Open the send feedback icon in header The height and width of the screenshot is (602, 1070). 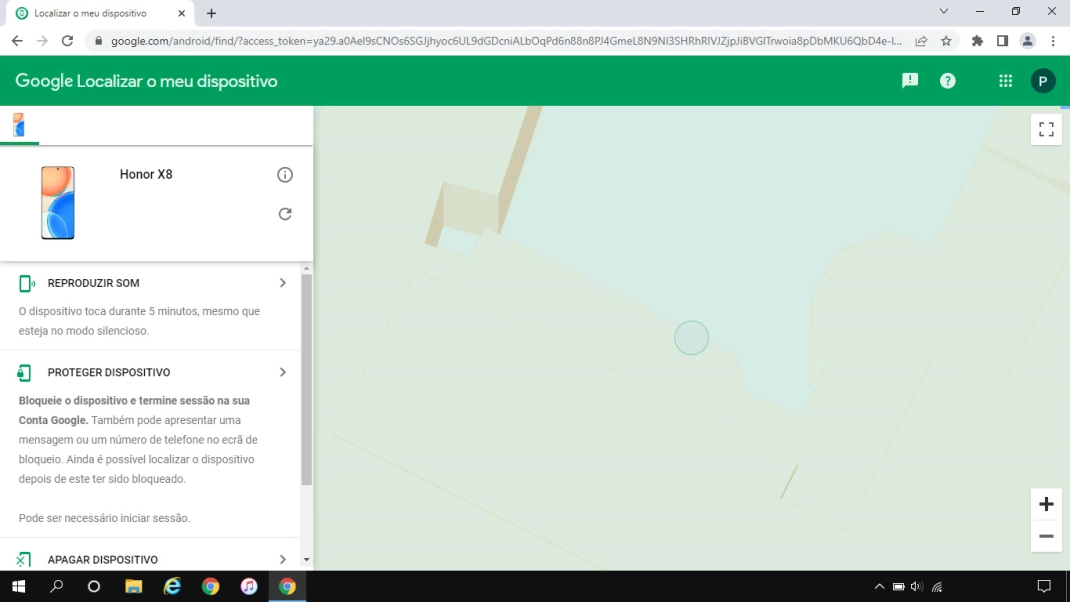[910, 81]
